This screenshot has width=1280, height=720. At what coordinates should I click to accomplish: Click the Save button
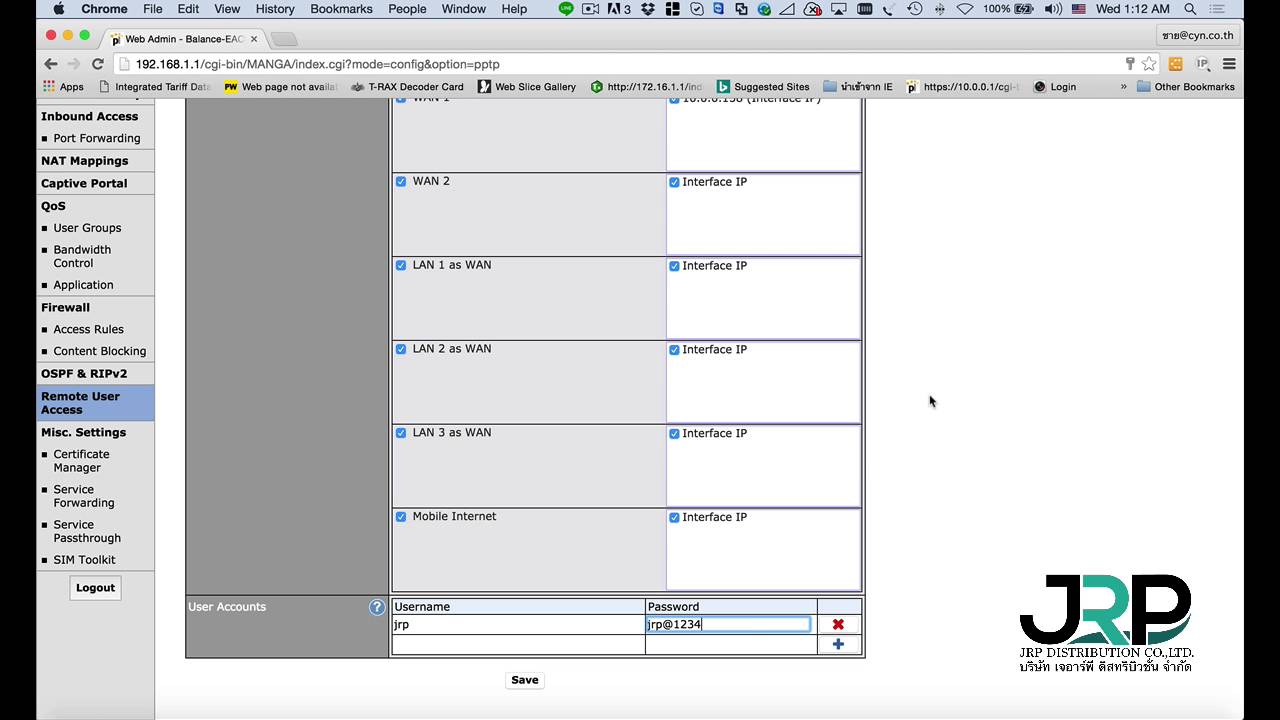(525, 680)
